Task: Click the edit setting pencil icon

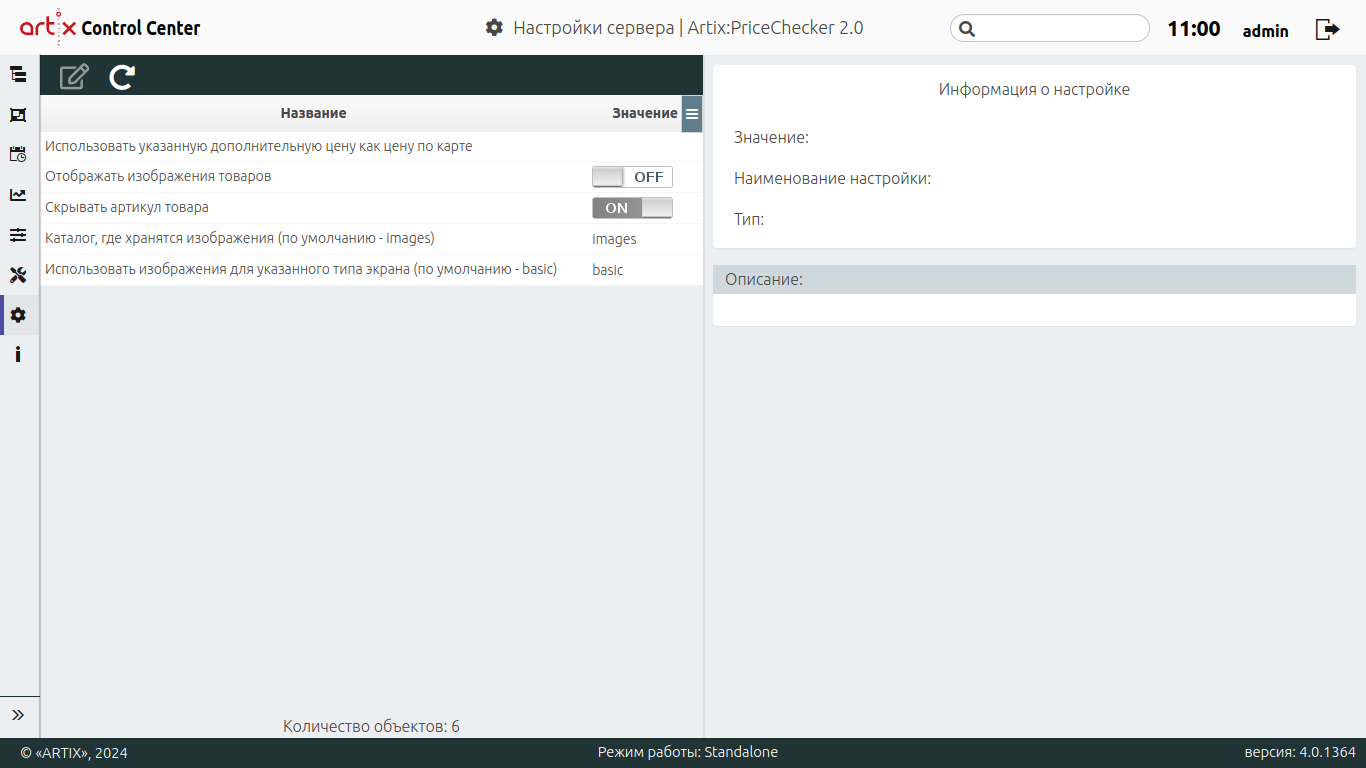Action: pyautogui.click(x=74, y=77)
